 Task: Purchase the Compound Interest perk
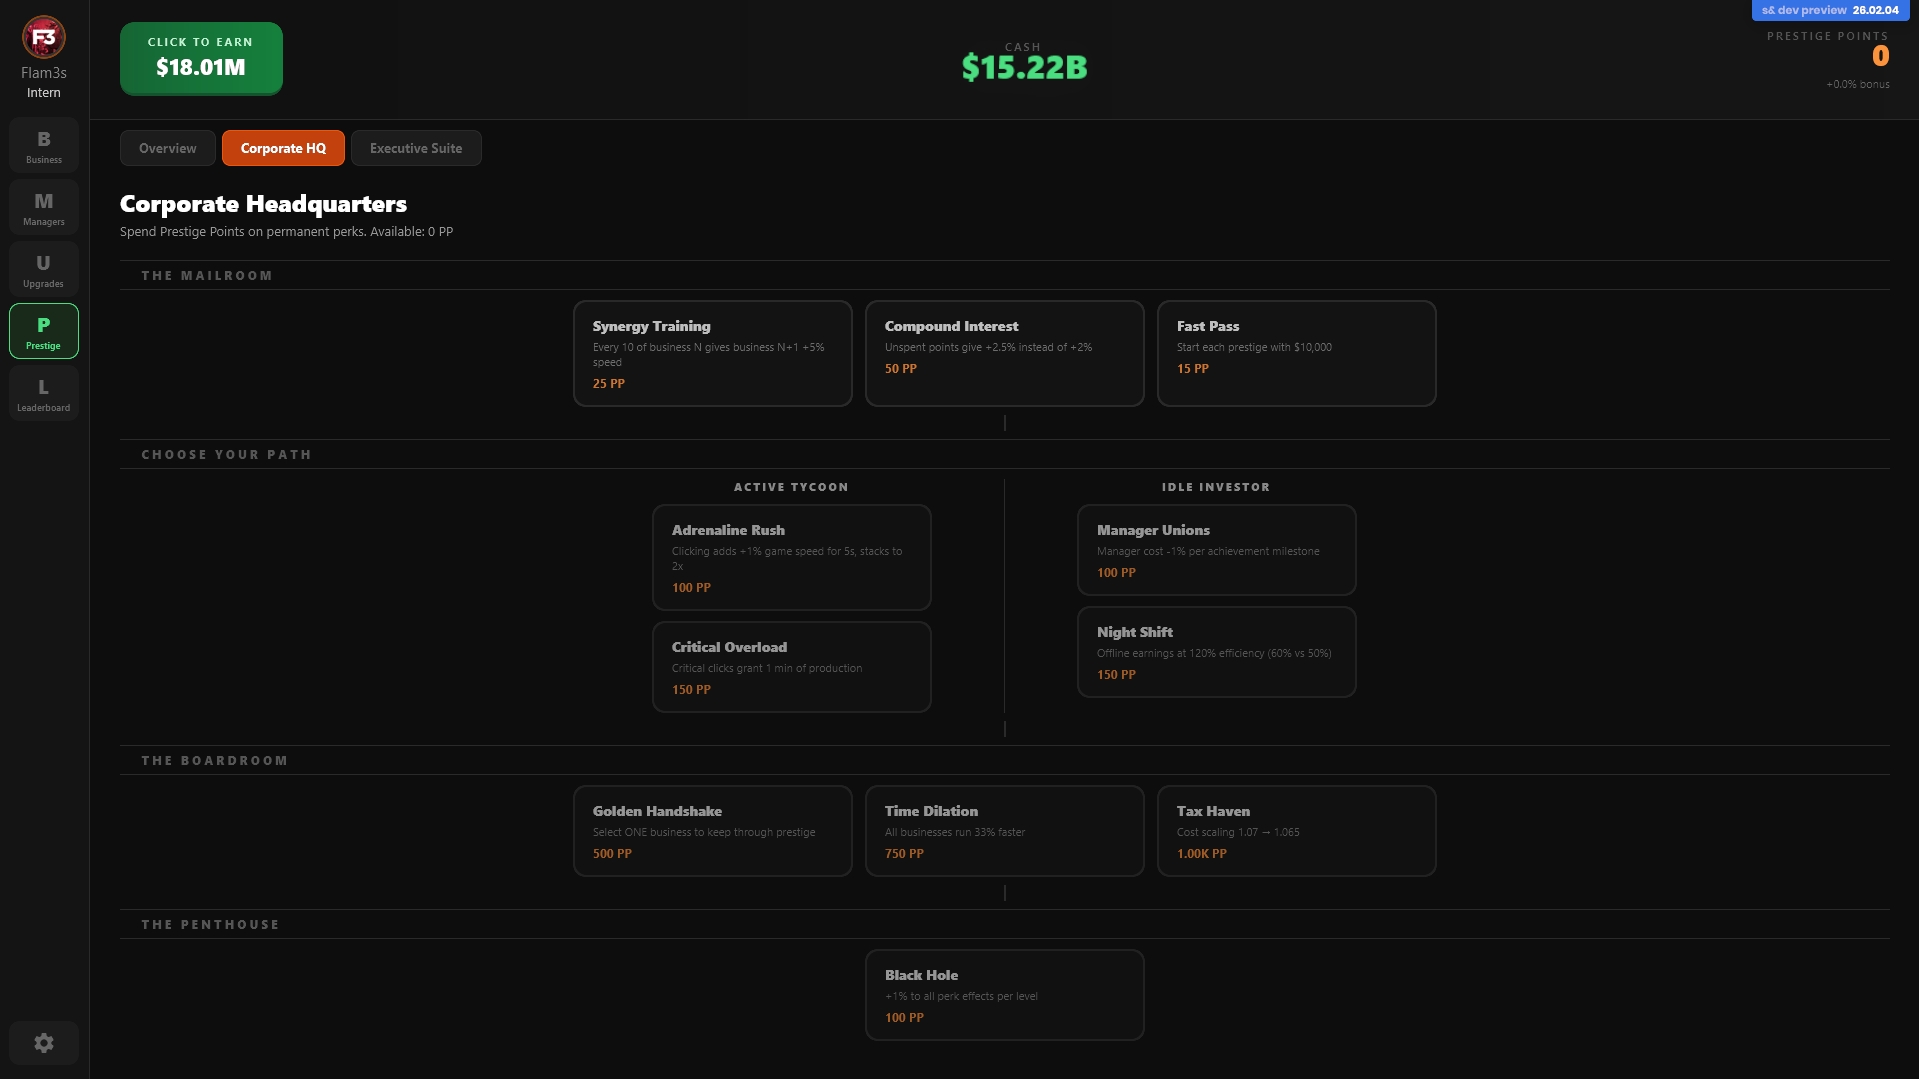pyautogui.click(x=1004, y=354)
